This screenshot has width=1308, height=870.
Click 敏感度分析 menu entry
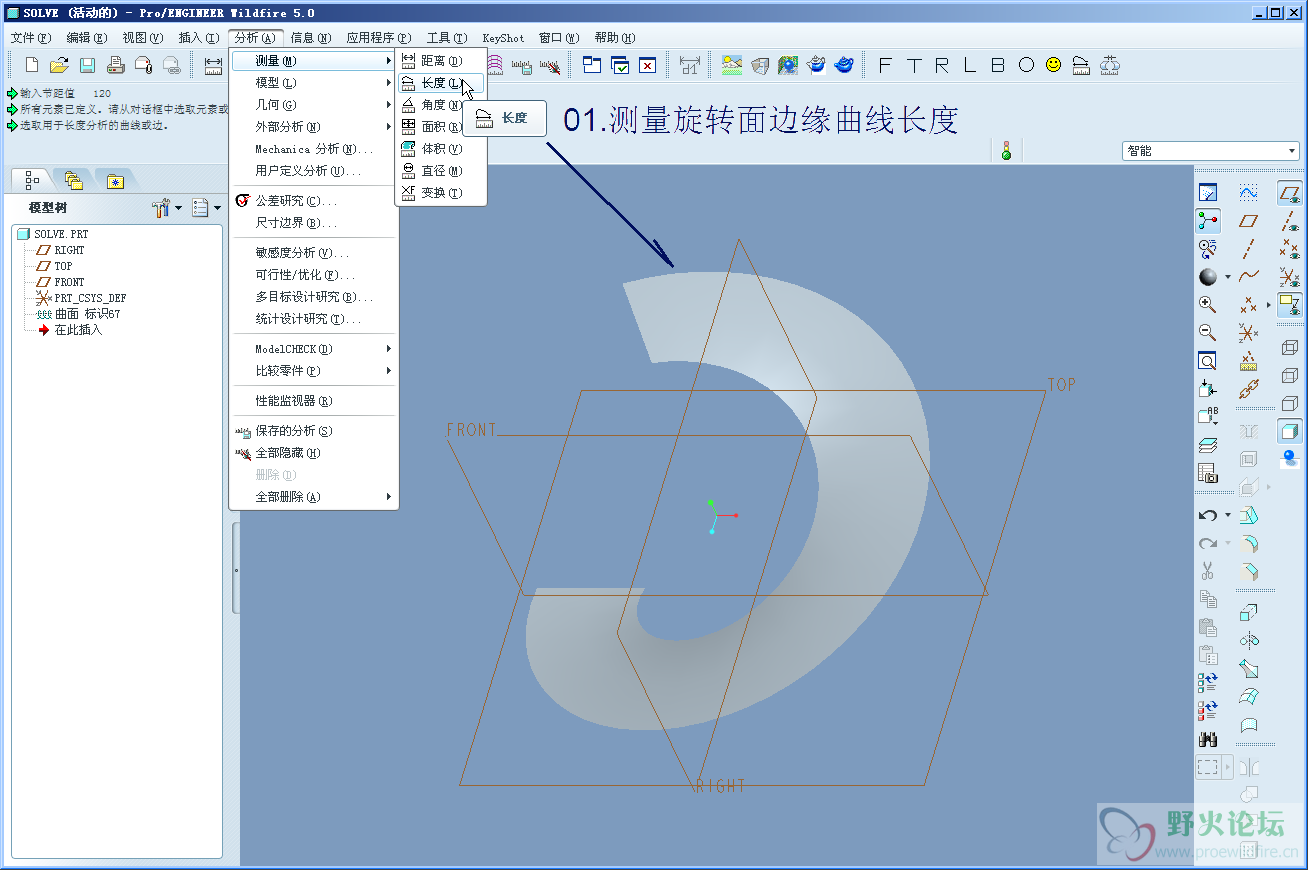pos(314,253)
